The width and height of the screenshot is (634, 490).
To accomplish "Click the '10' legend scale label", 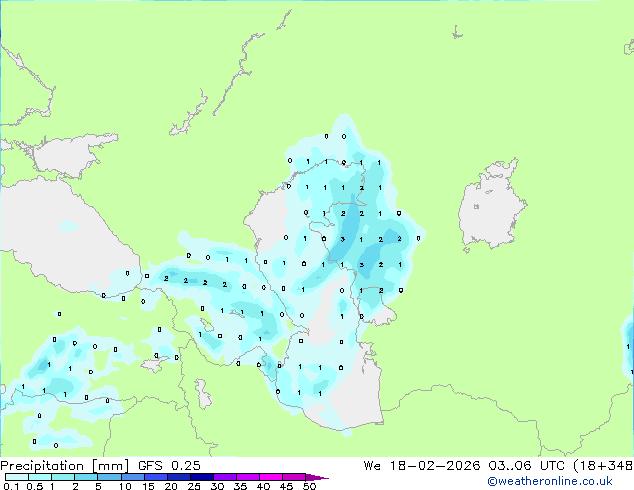I will coord(125,486).
